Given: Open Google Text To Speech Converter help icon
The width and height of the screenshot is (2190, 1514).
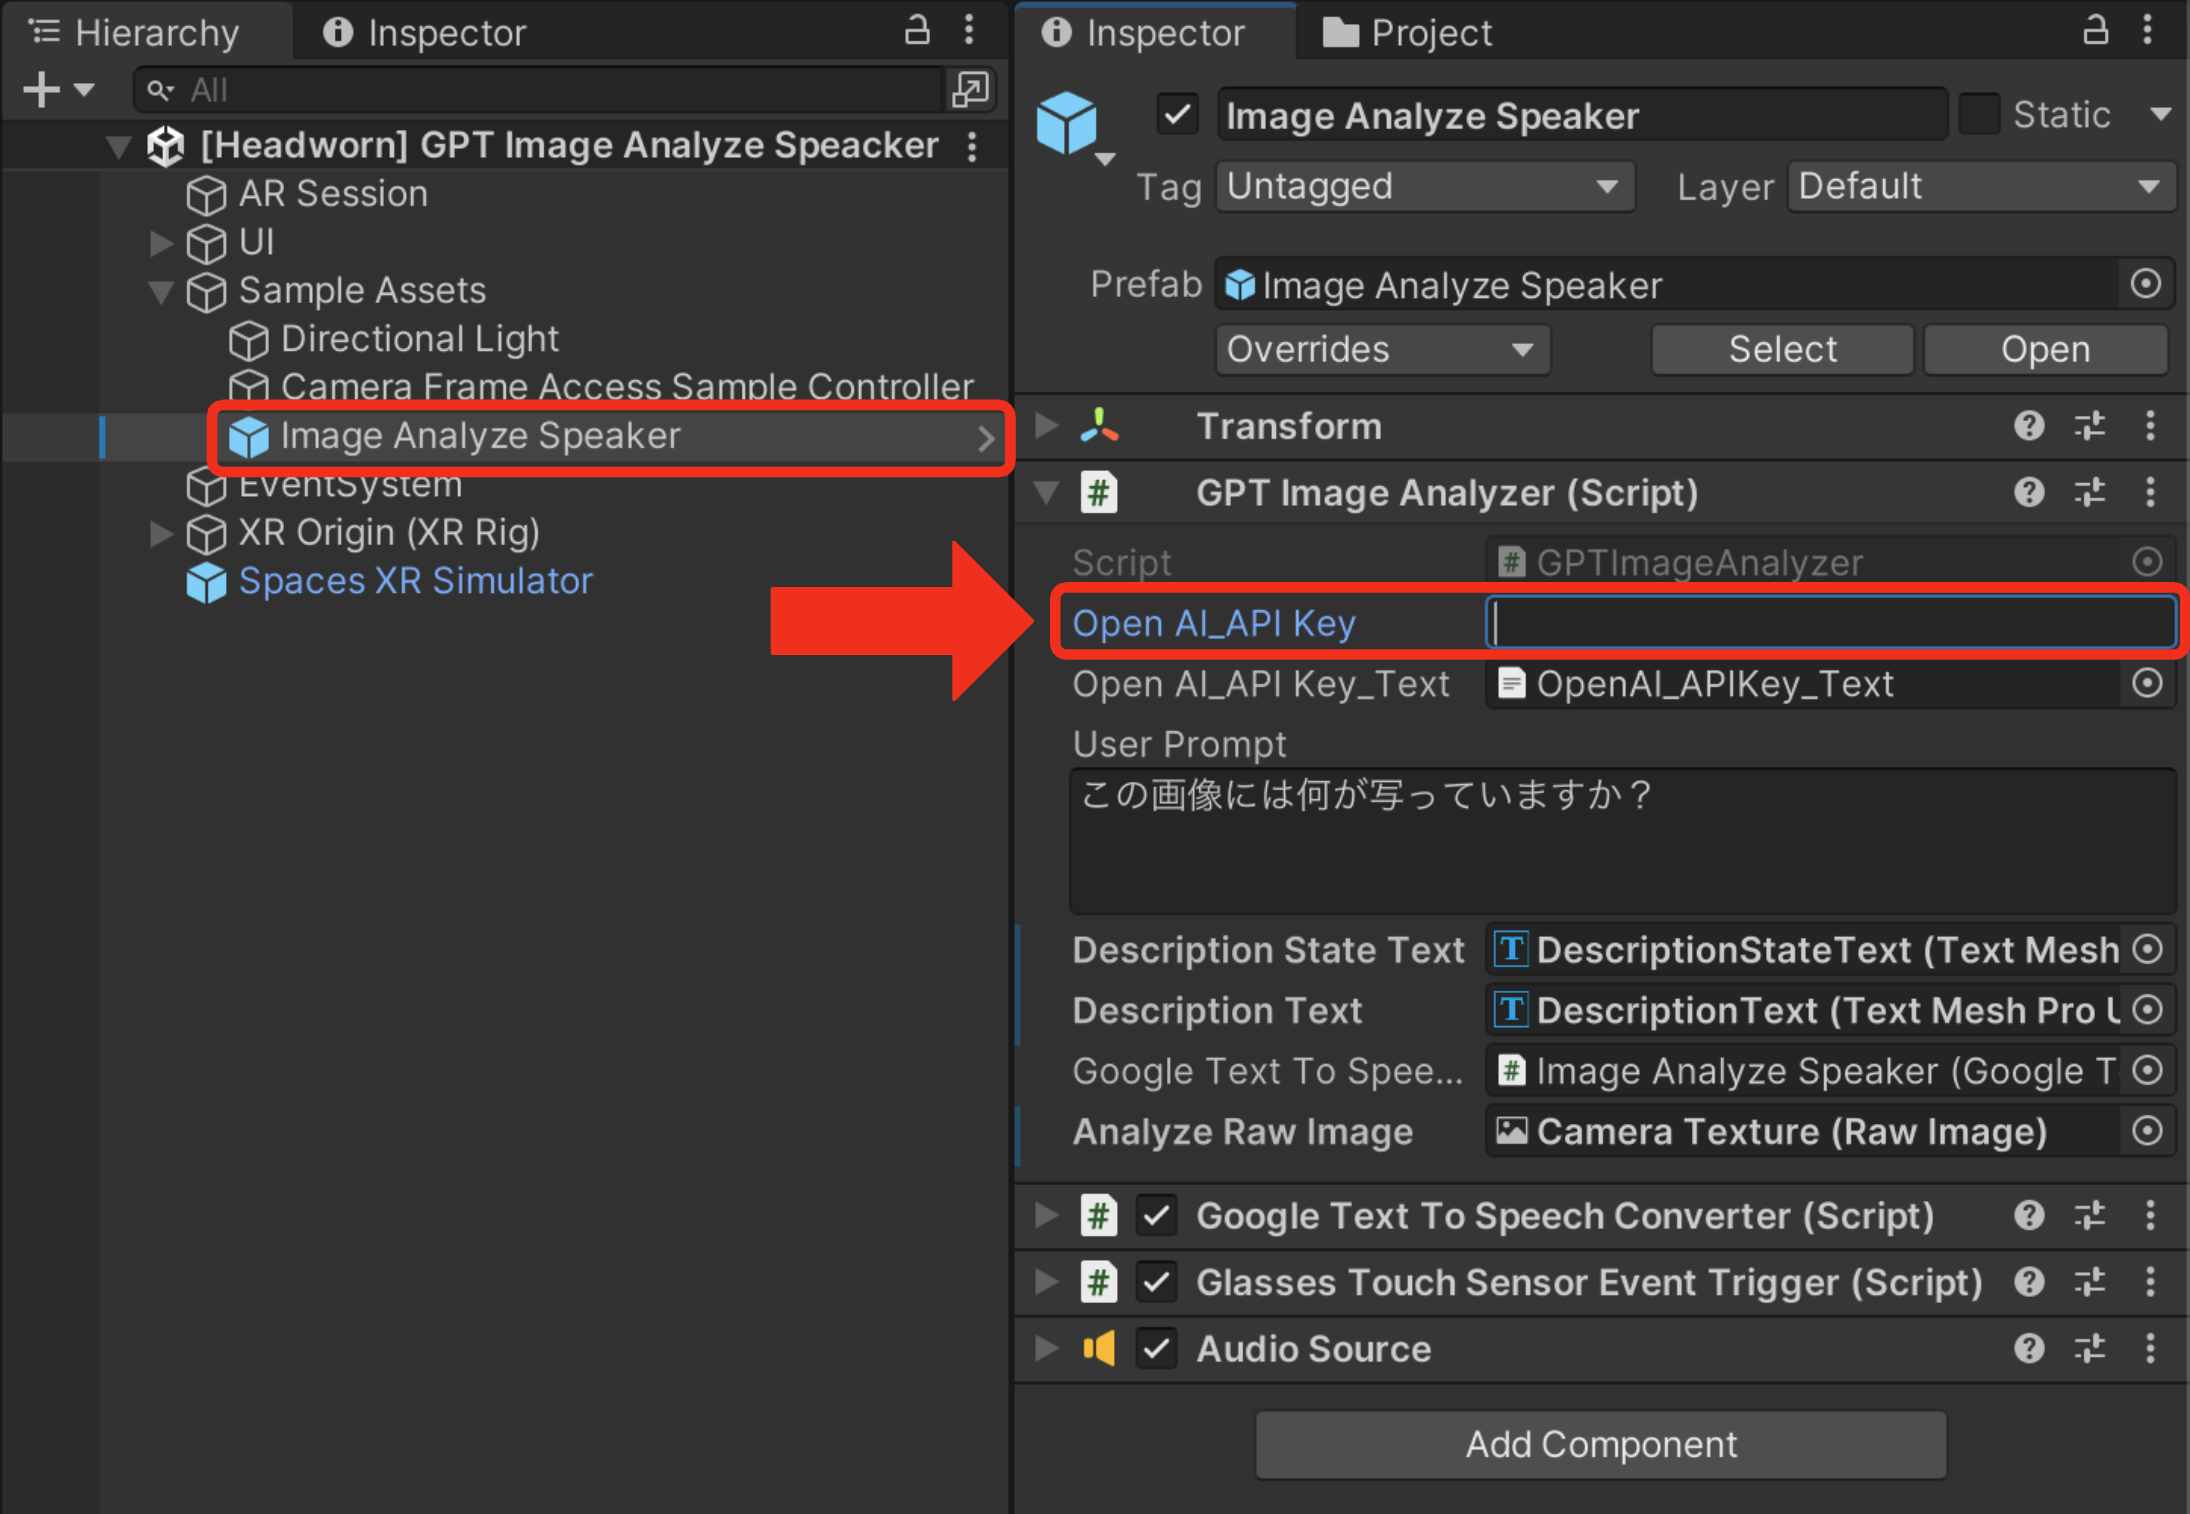Looking at the screenshot, I should (x=2028, y=1216).
